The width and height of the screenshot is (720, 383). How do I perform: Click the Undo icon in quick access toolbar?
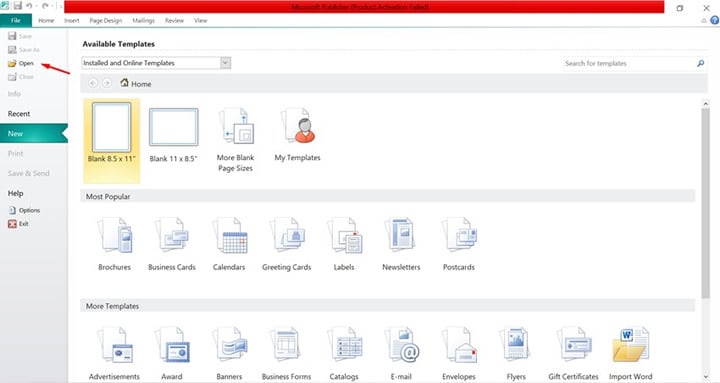(x=29, y=6)
